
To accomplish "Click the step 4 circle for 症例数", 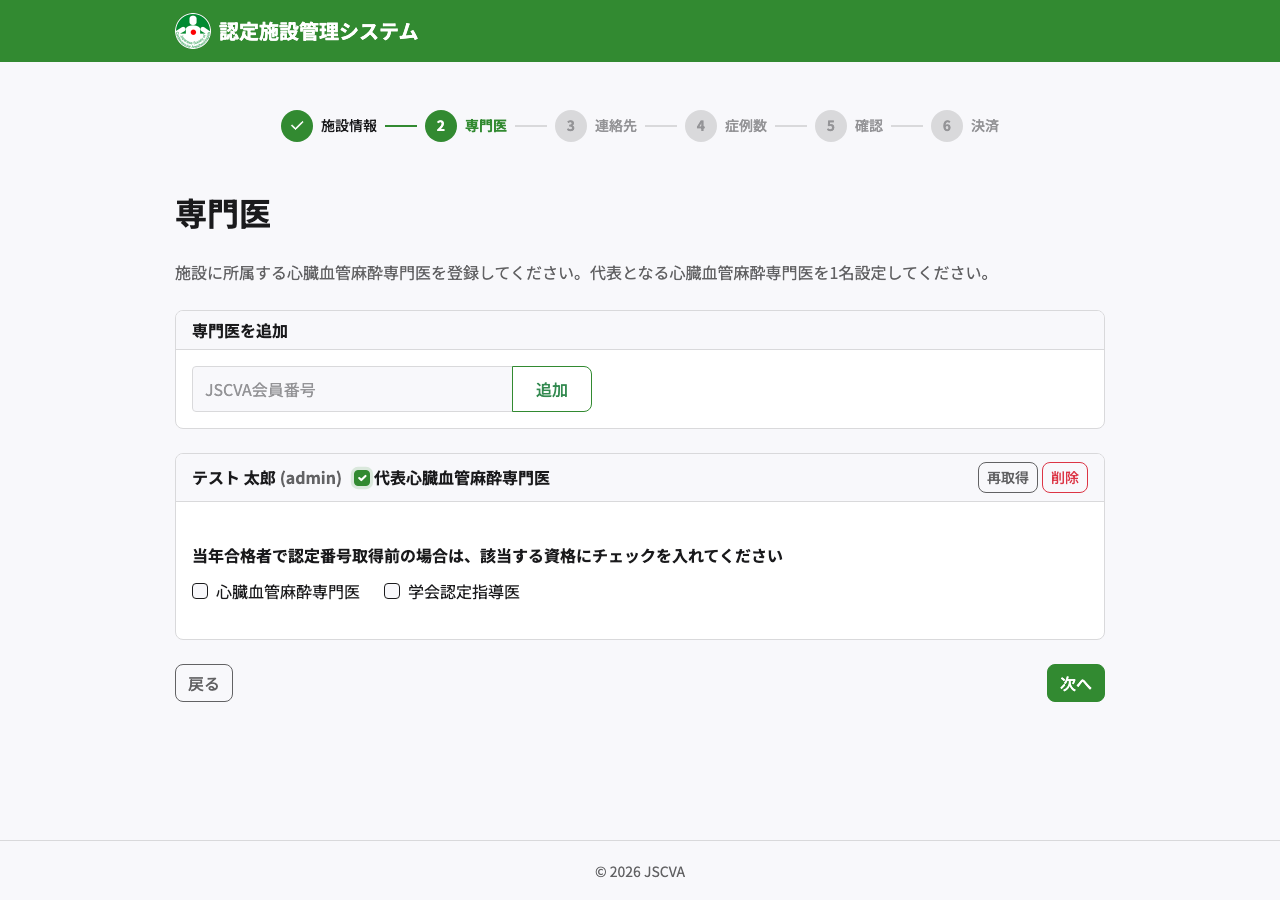I will pyautogui.click(x=701, y=126).
